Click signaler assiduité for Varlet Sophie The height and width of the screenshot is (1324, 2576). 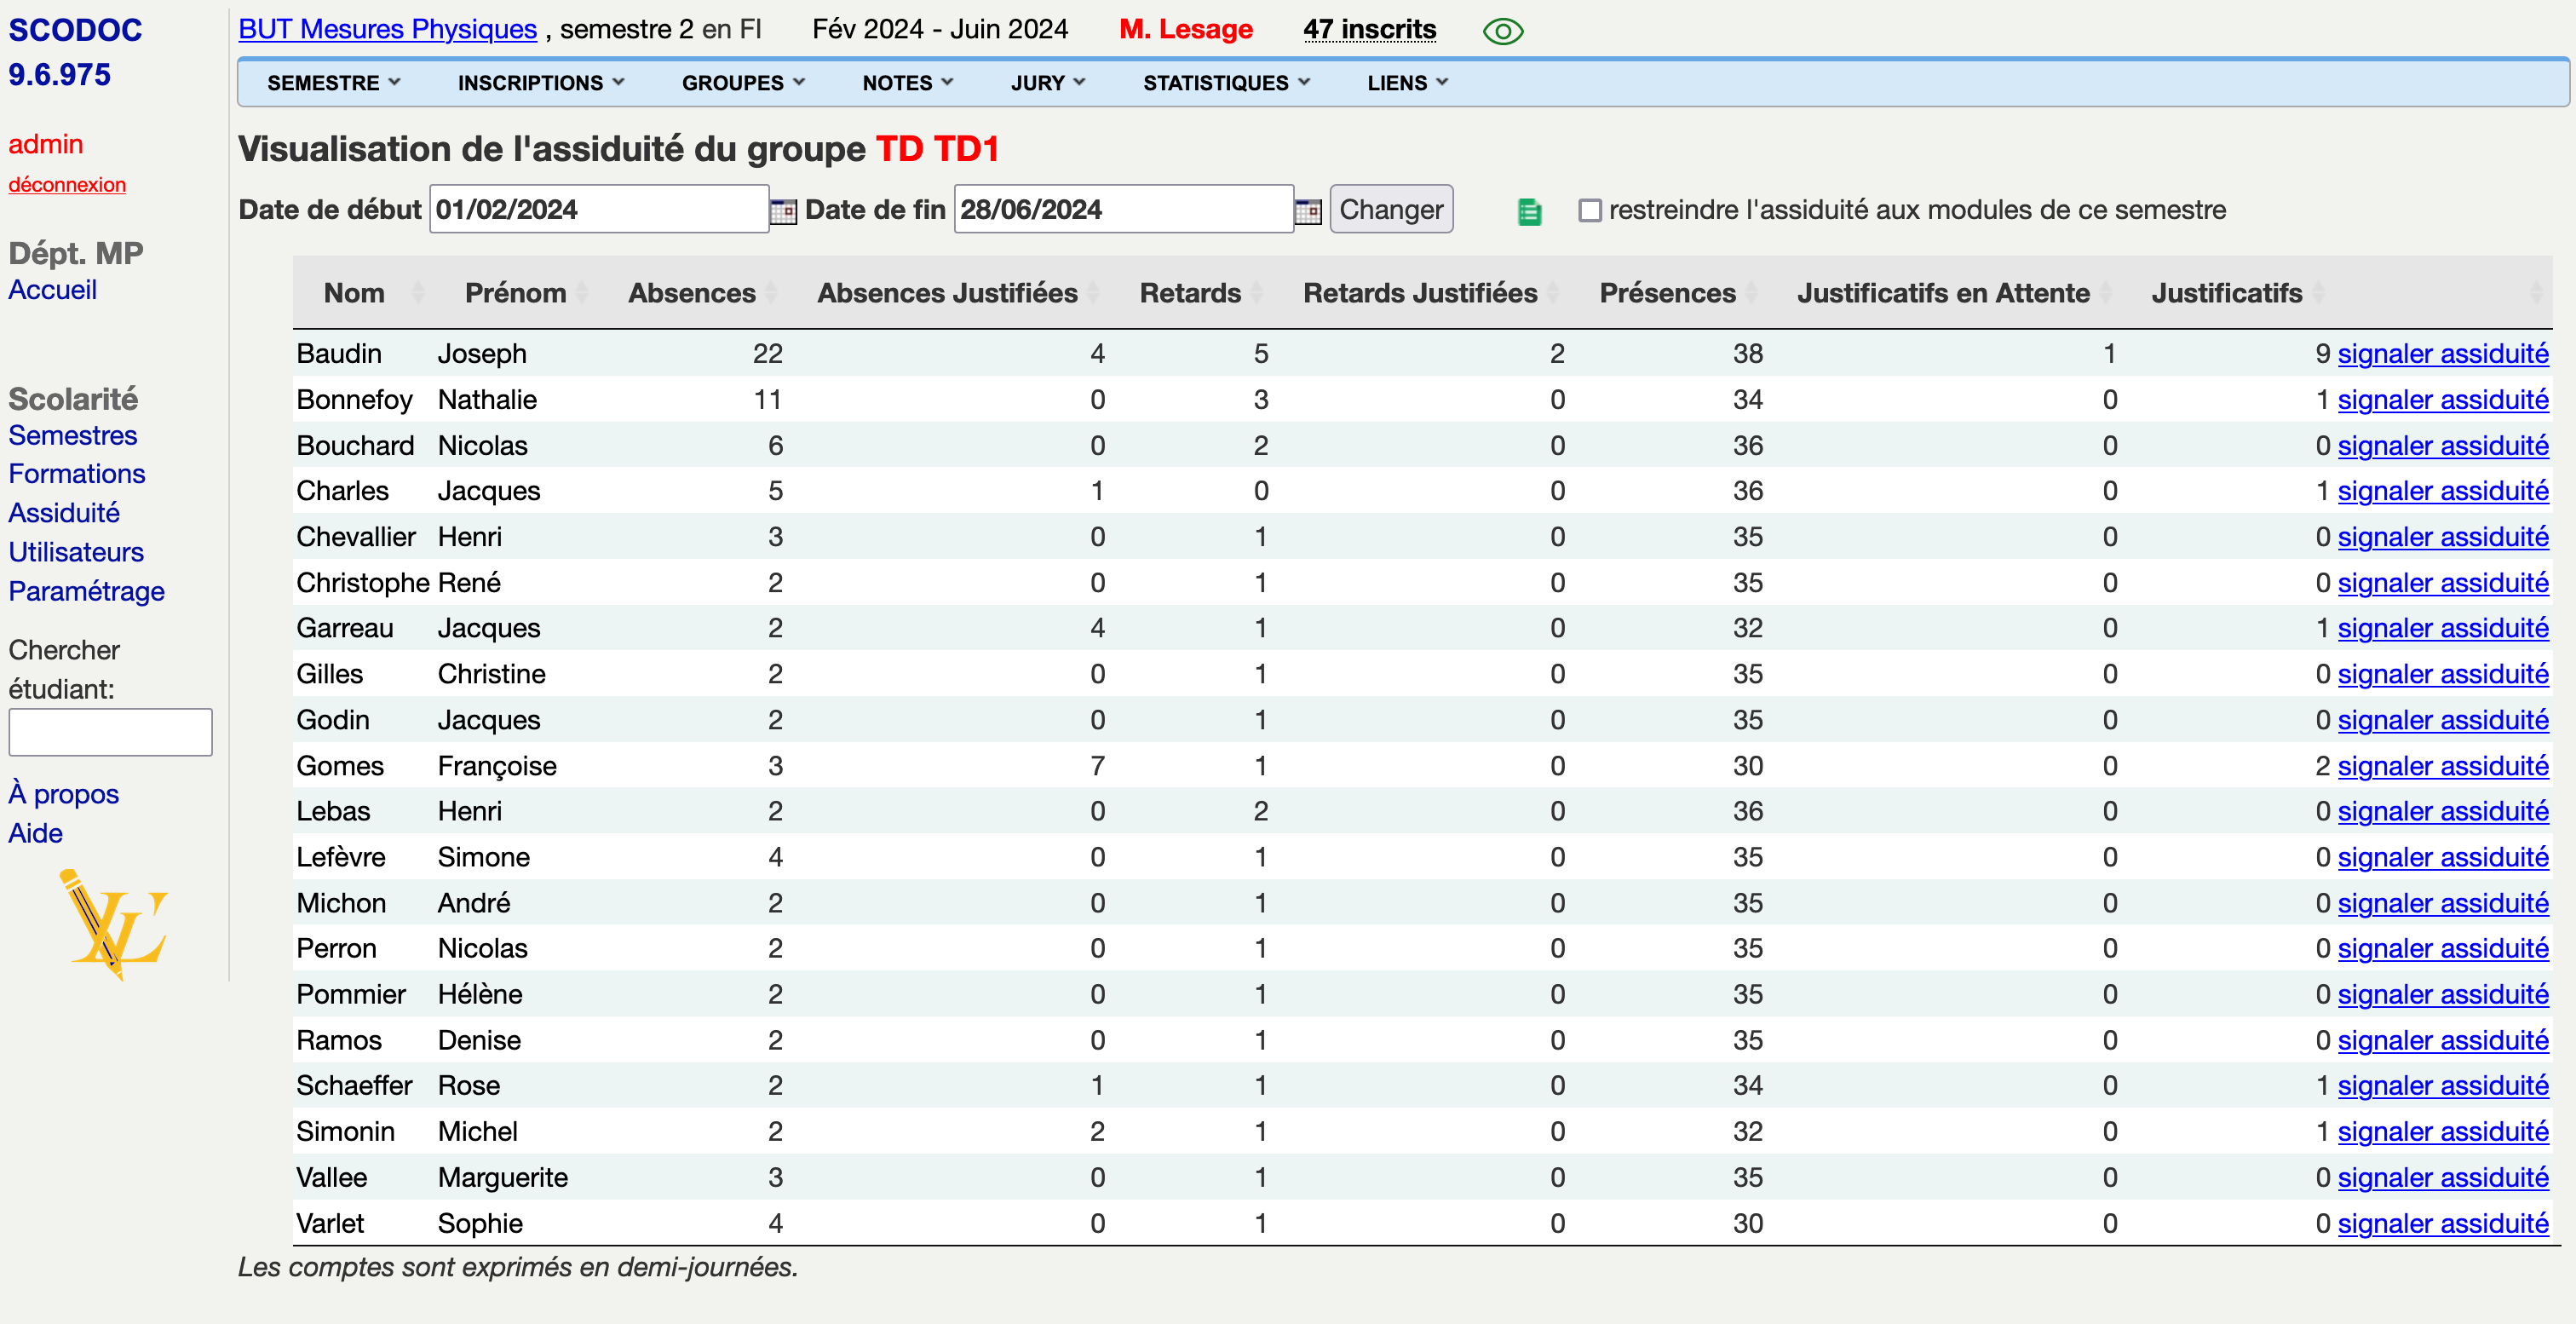point(2443,1224)
